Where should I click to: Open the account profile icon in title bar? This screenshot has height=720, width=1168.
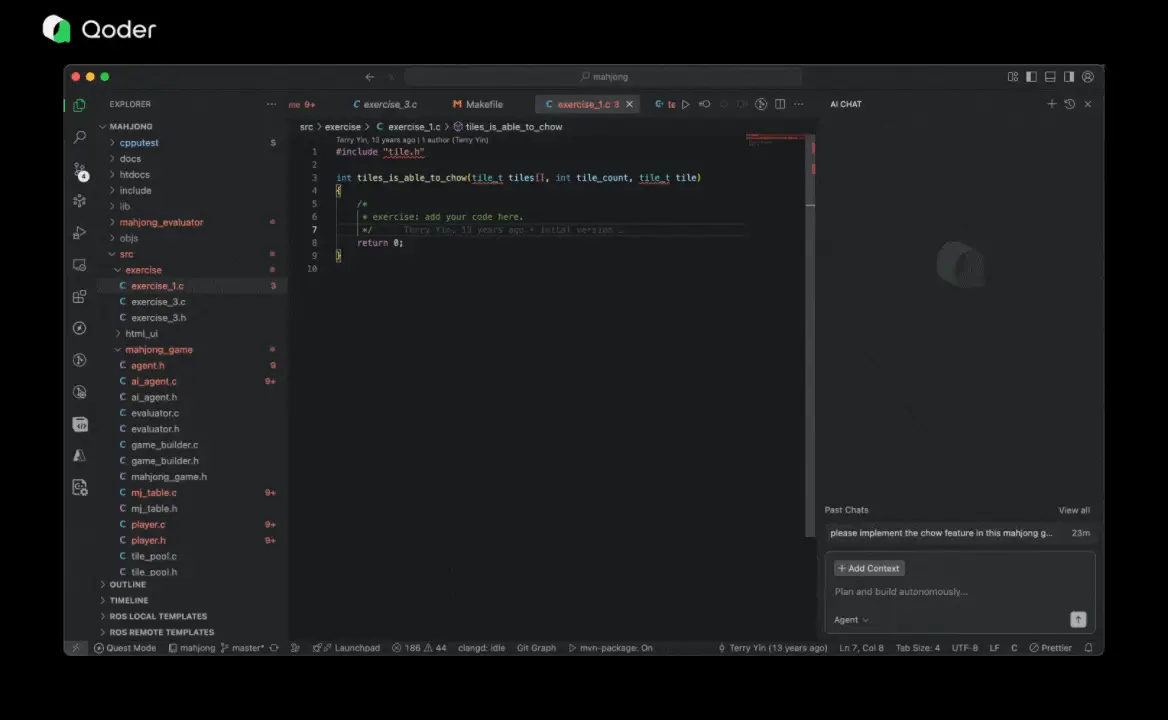pyautogui.click(x=1088, y=77)
